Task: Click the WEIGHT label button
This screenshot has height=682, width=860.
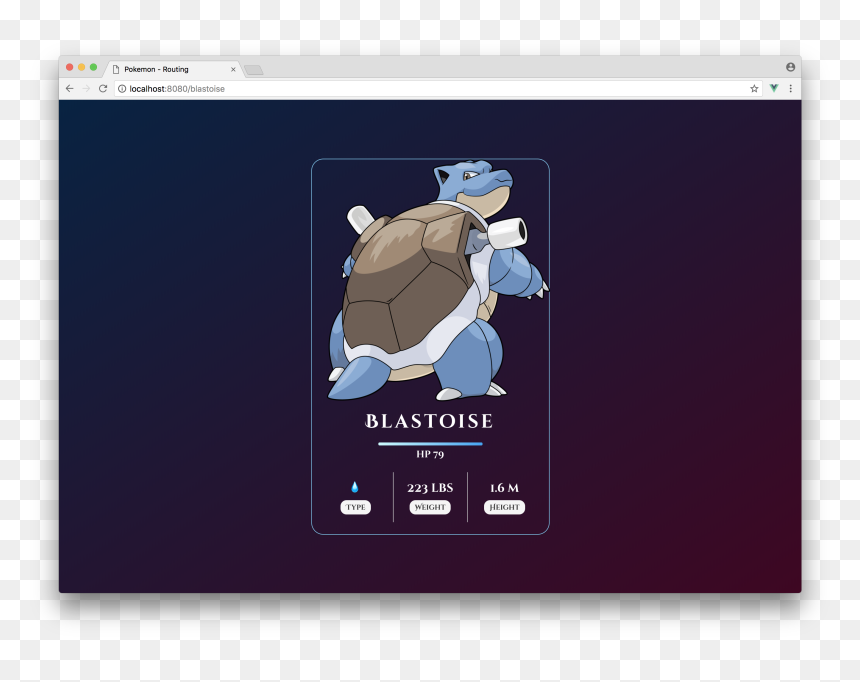Action: (x=430, y=507)
